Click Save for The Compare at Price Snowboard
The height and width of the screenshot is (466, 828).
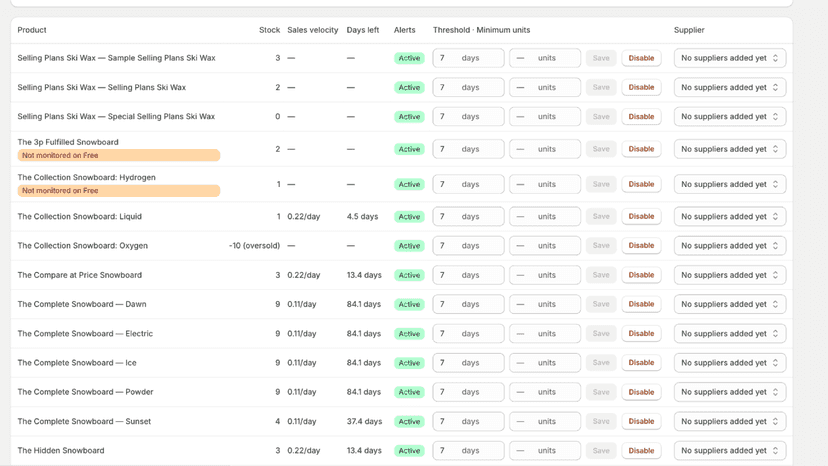click(601, 275)
